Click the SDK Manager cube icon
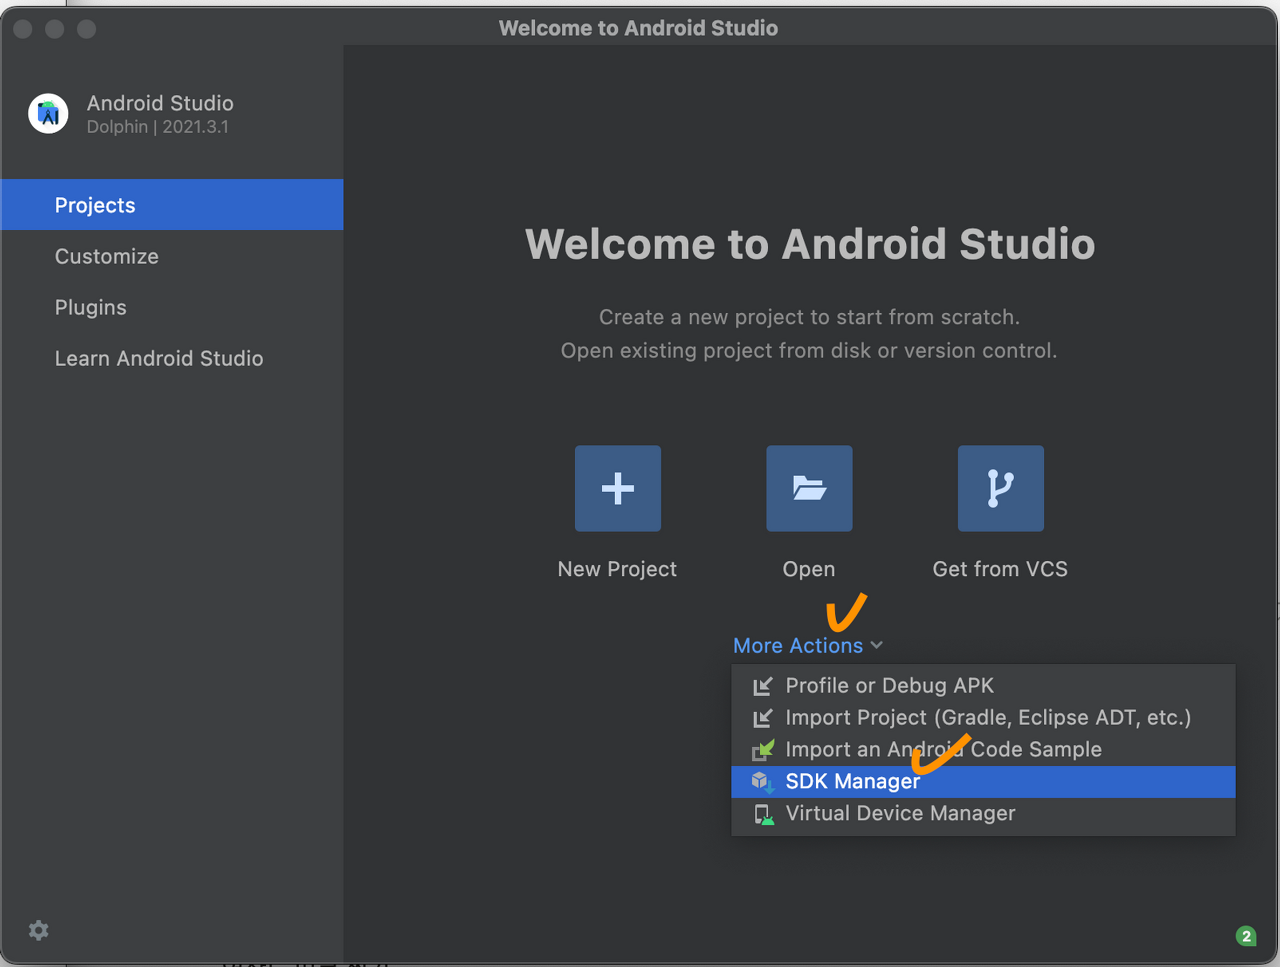The image size is (1280, 967). coord(763,782)
